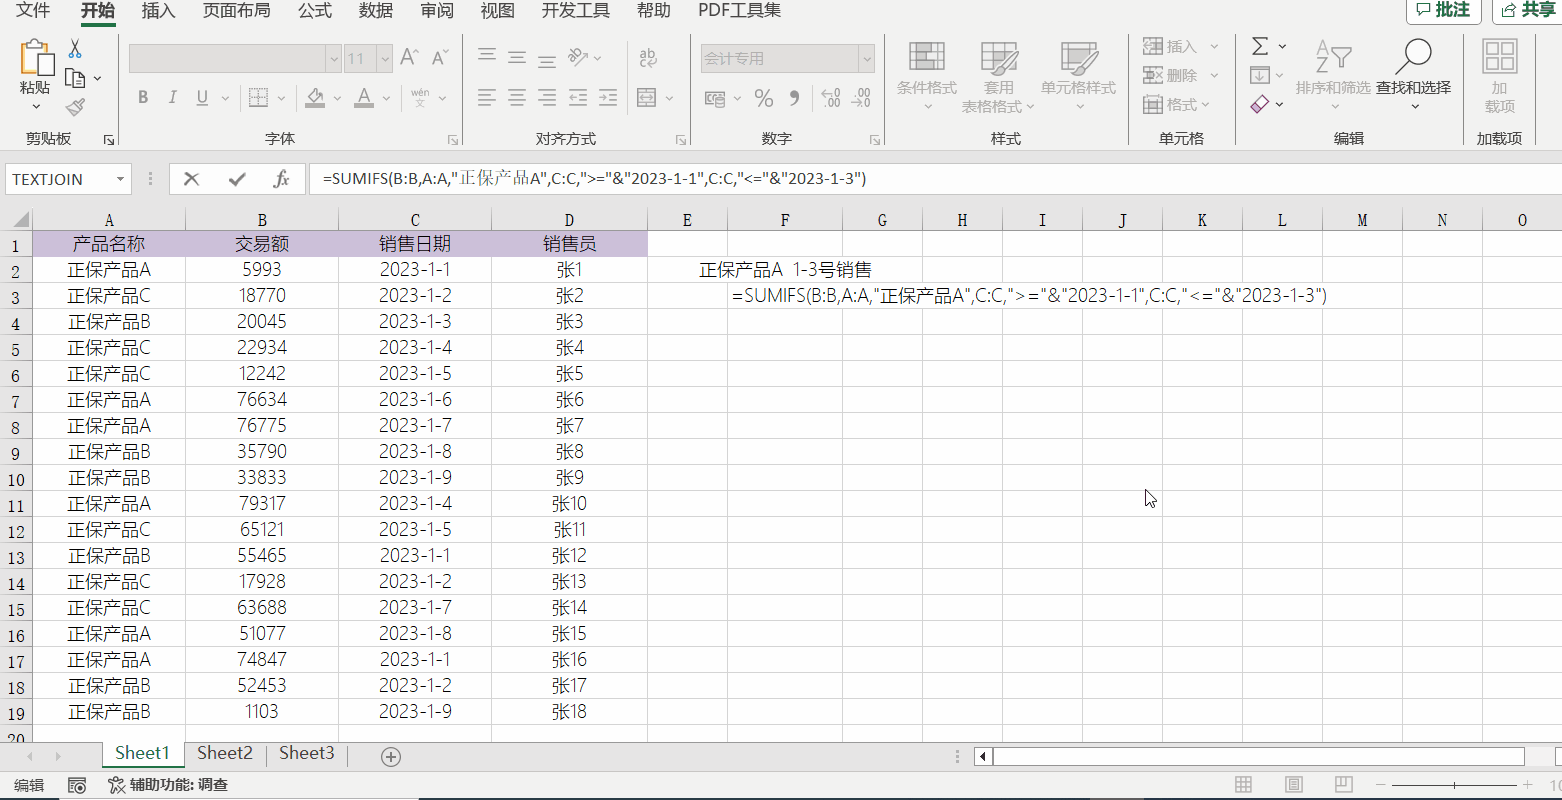
Task: Click the 批注 (Comments) button
Action: point(1444,11)
